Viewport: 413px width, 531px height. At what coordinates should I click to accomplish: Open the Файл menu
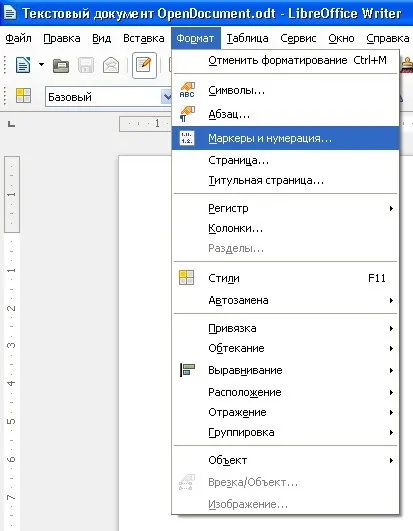coord(18,38)
